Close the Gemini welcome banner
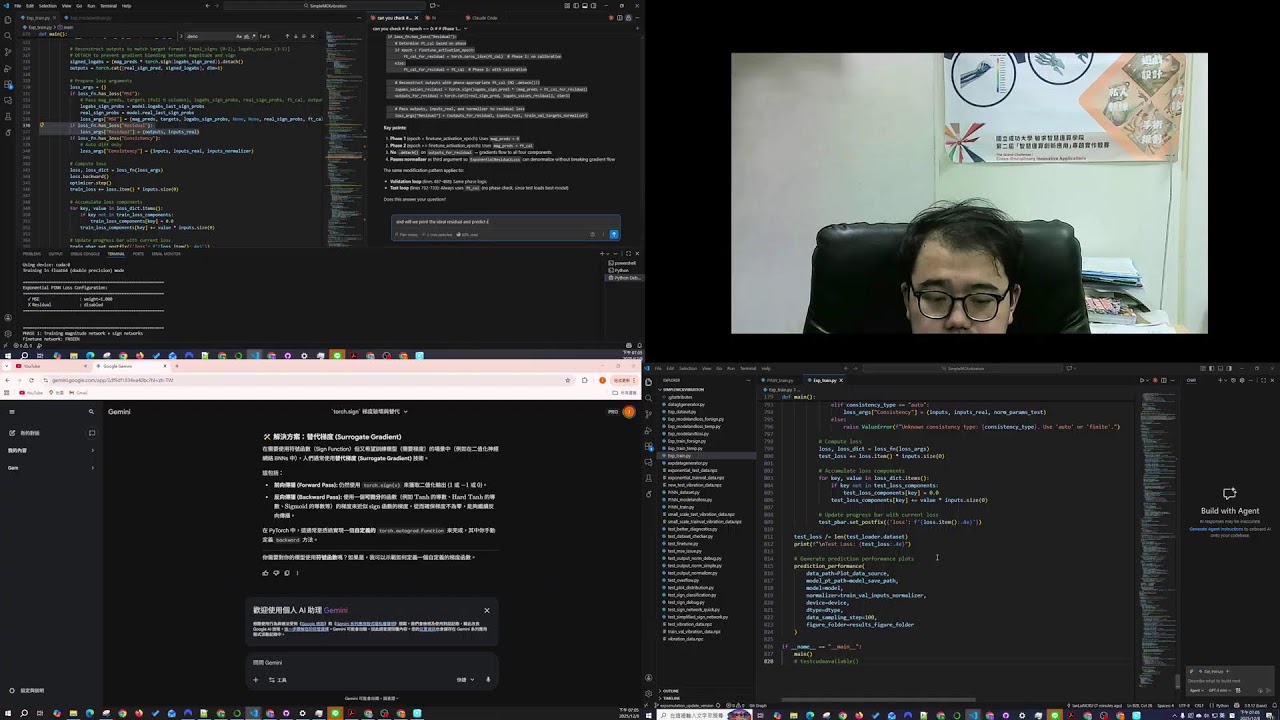 (487, 610)
